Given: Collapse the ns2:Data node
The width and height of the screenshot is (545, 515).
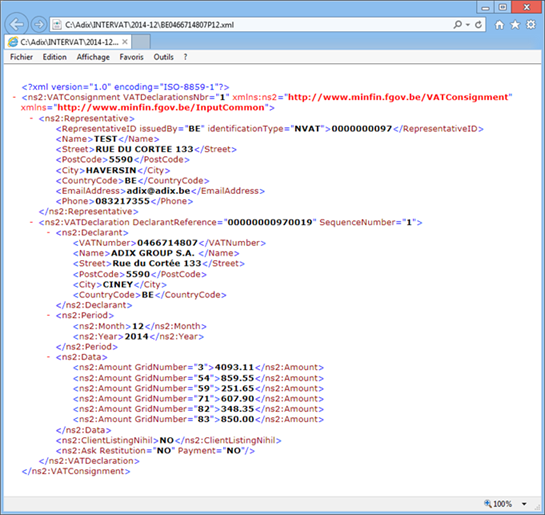Looking at the screenshot, I should [48, 357].
